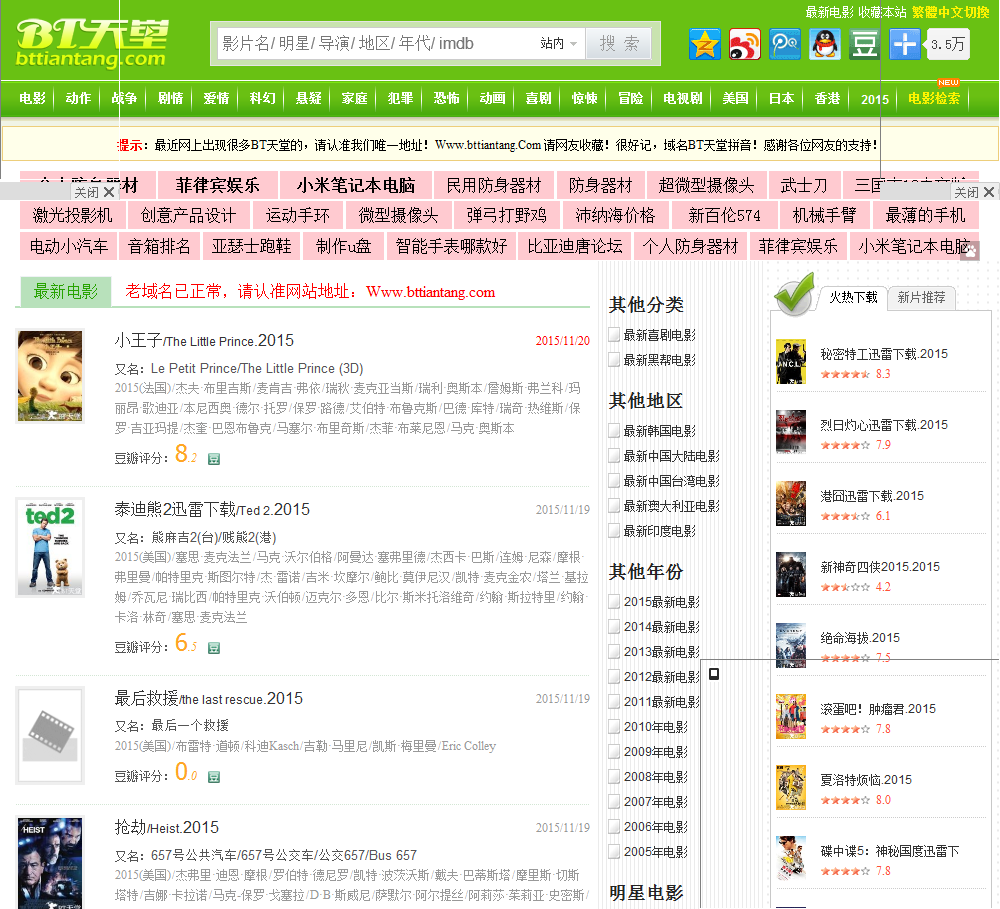This screenshot has width=1000, height=909.
Task: Click the 搜索 search button
Action: (x=619, y=43)
